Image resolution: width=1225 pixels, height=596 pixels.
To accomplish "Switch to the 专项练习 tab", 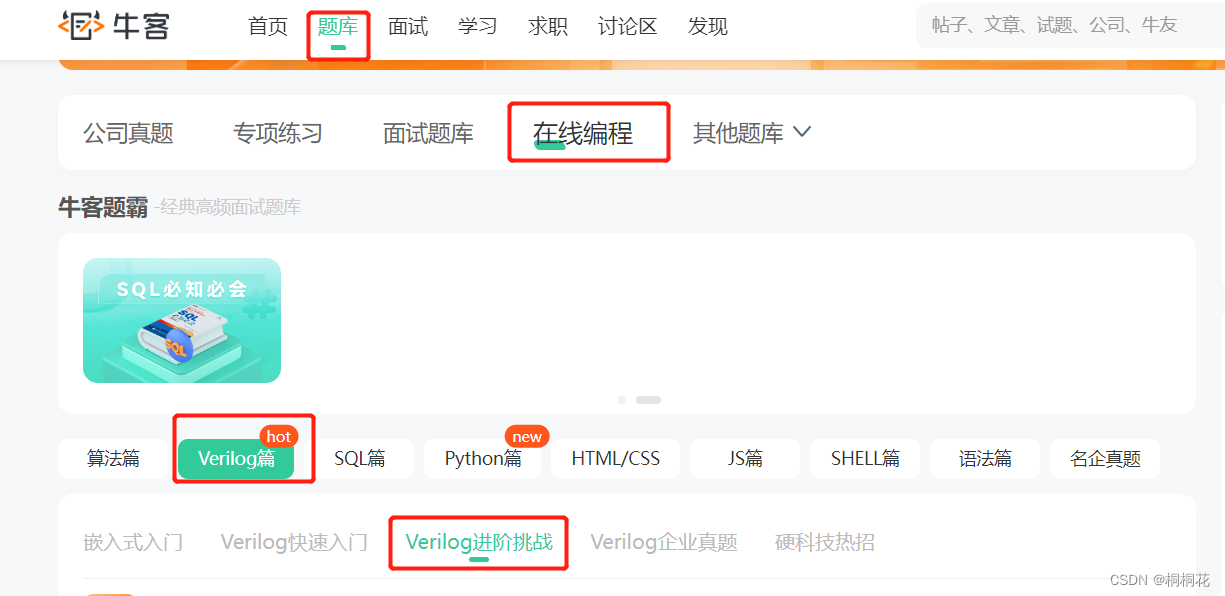I will (x=278, y=133).
